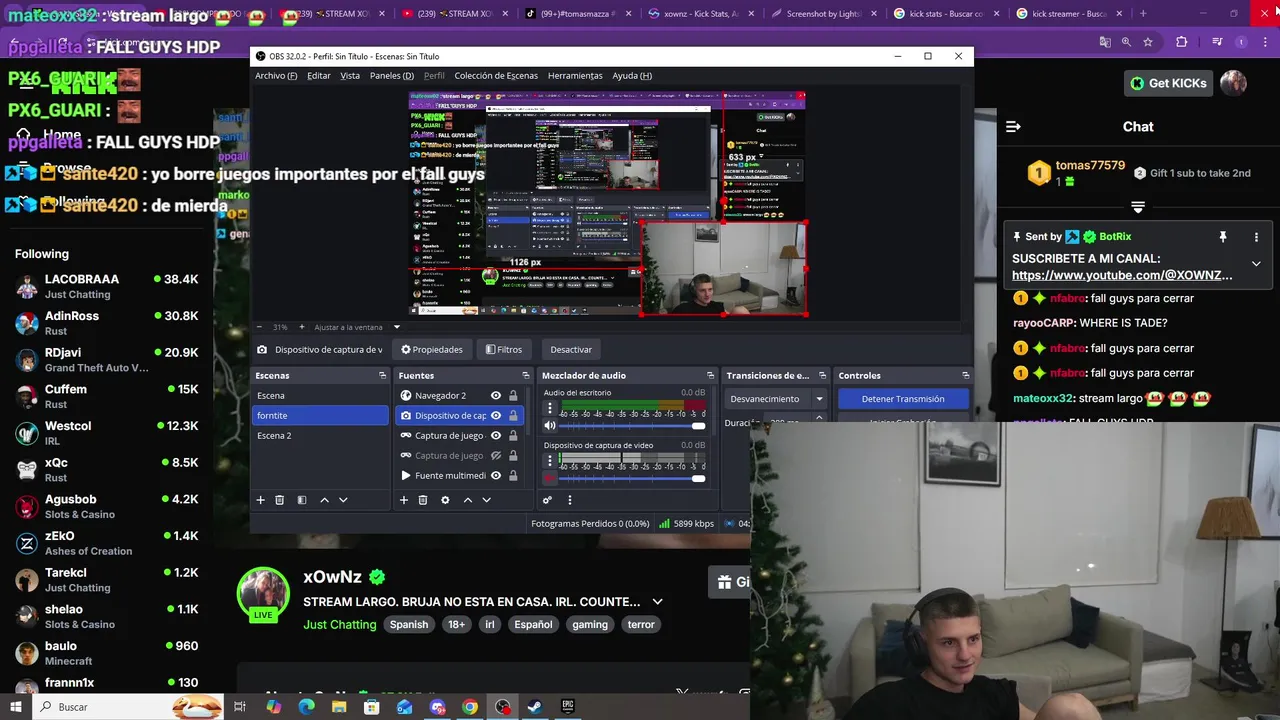Open Chrome extensions puzzle icon

click(x=1182, y=42)
